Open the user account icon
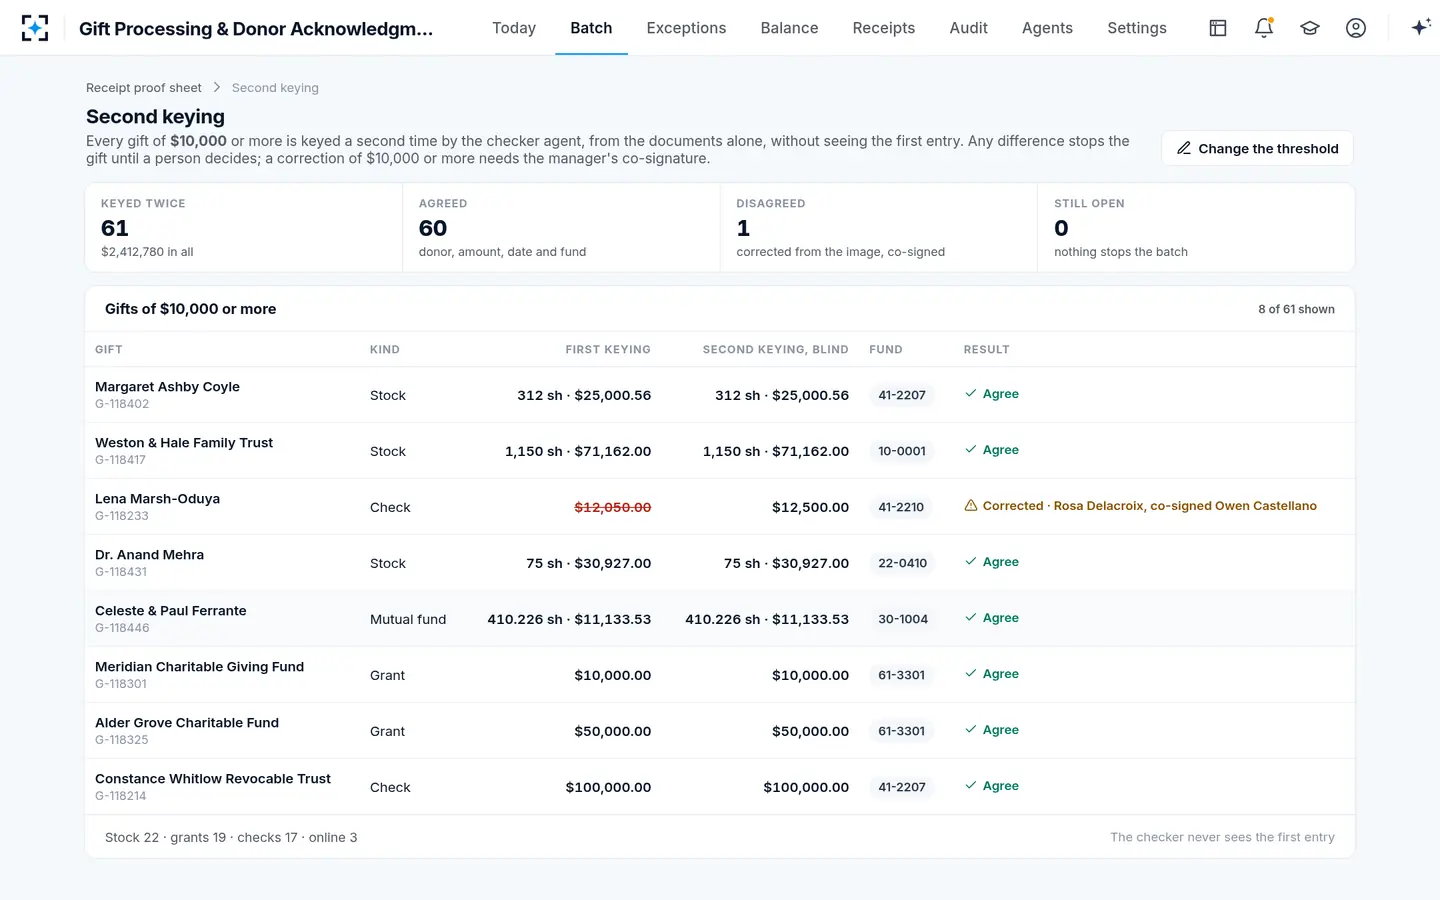This screenshot has height=900, width=1440. pos(1356,28)
